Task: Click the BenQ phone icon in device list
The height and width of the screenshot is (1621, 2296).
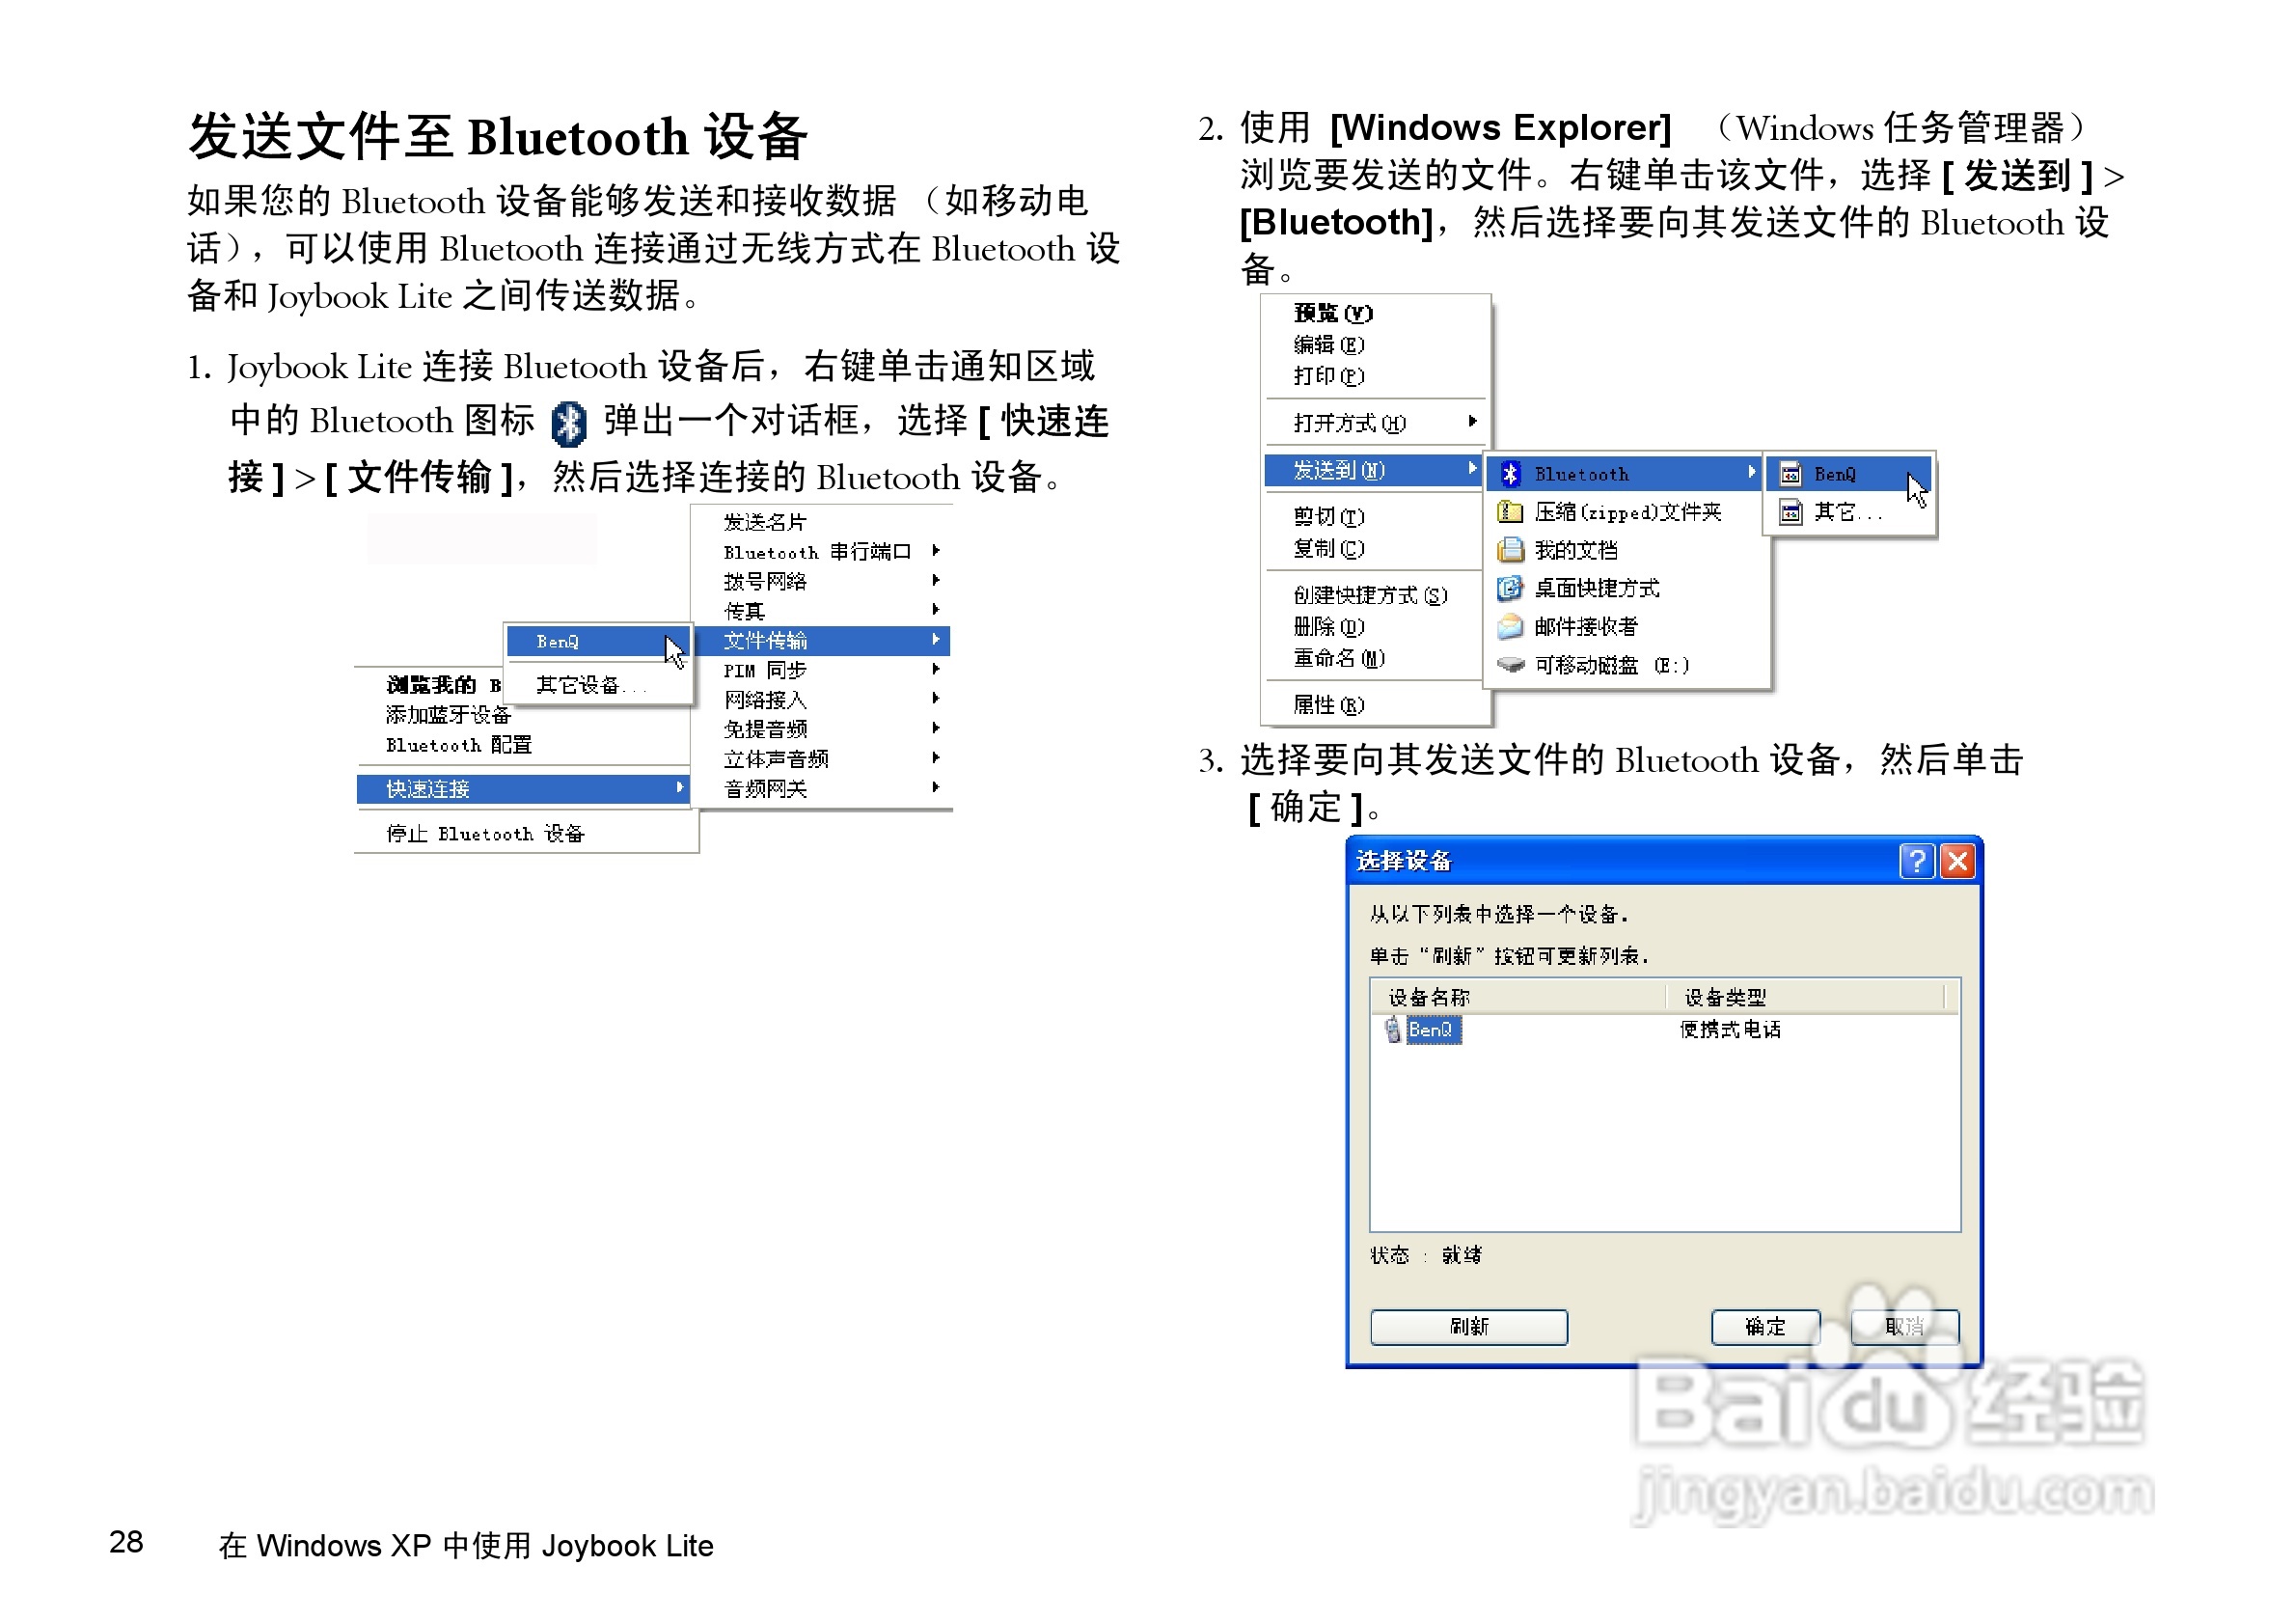Action: (x=1392, y=1029)
